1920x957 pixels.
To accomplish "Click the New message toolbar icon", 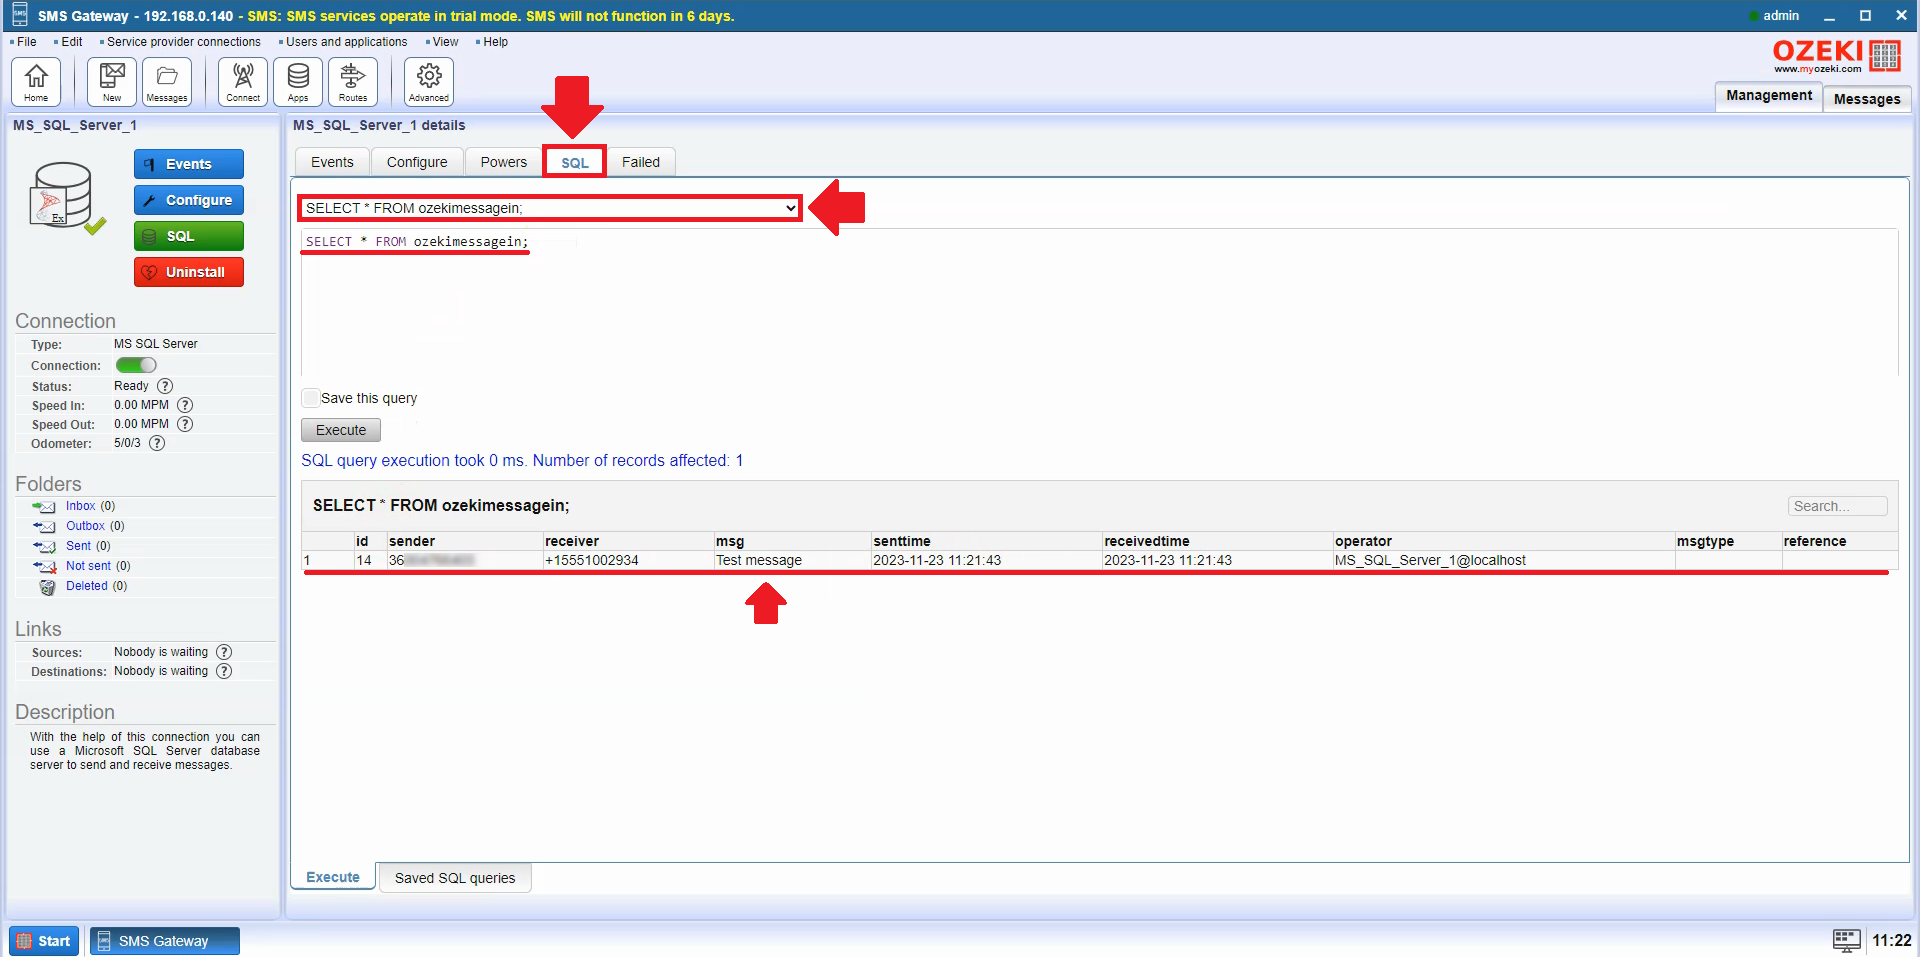I will 112,81.
